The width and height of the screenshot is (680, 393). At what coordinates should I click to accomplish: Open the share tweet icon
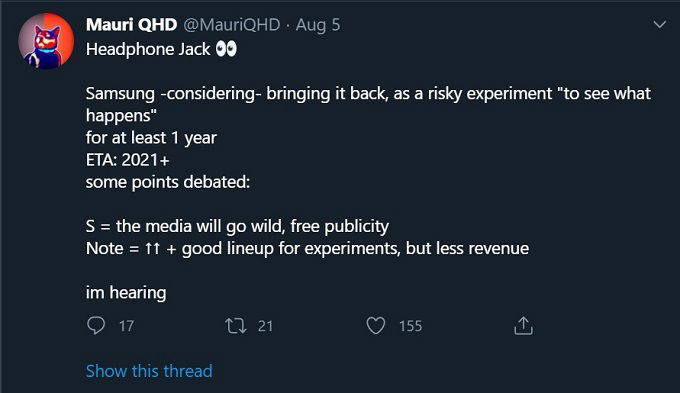[x=523, y=325]
